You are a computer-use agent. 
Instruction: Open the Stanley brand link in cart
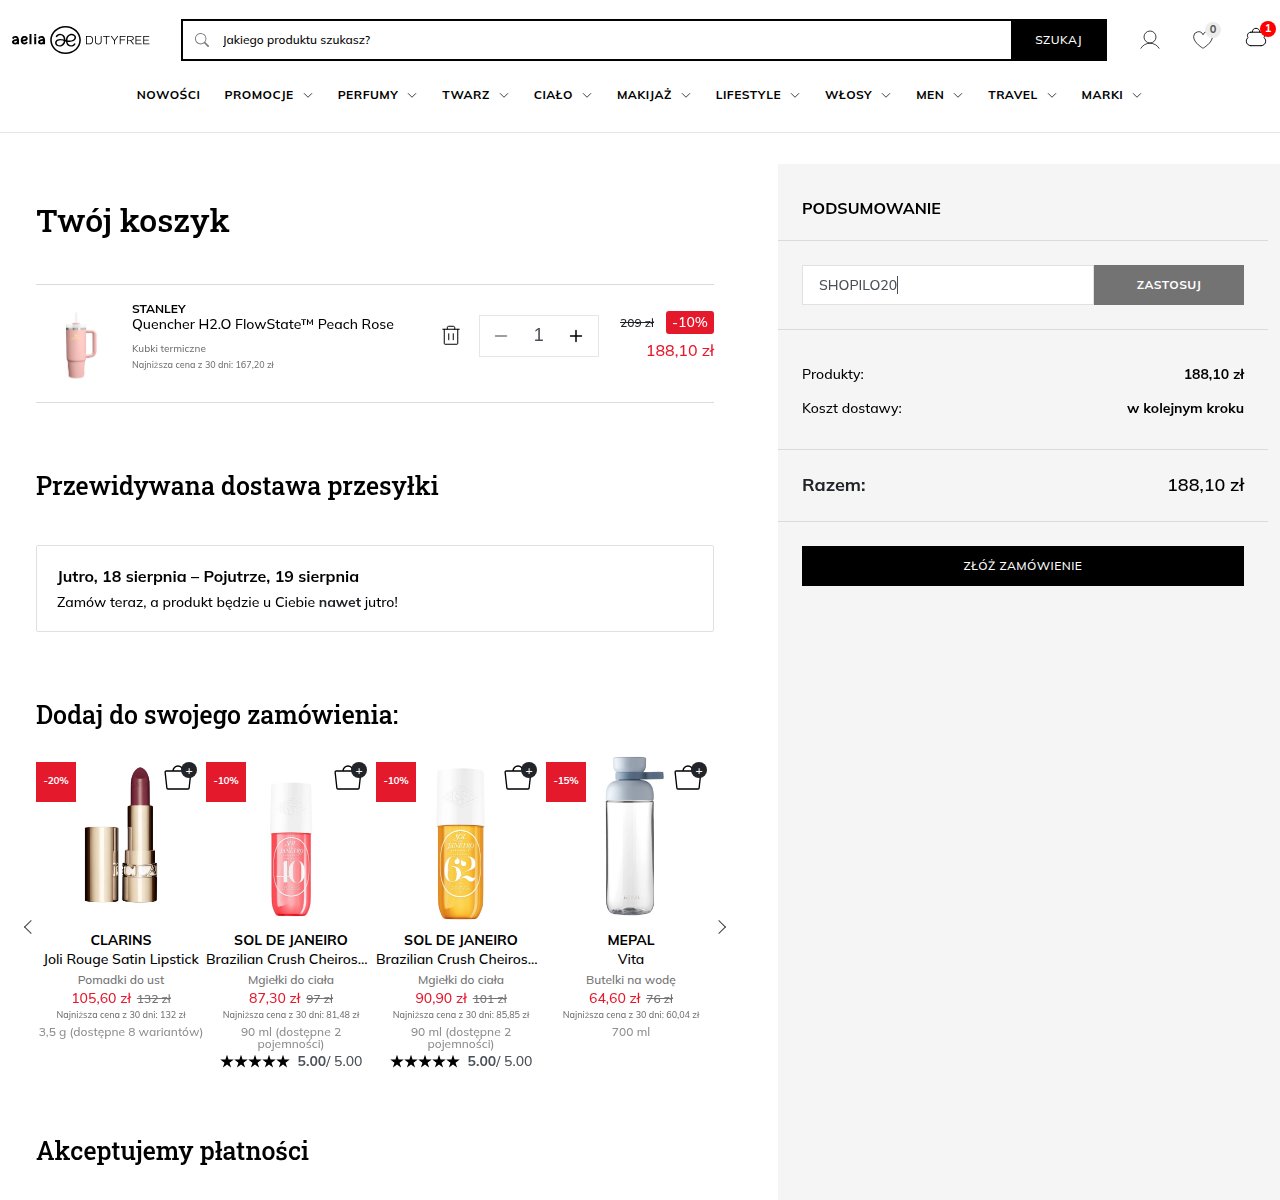pos(159,309)
